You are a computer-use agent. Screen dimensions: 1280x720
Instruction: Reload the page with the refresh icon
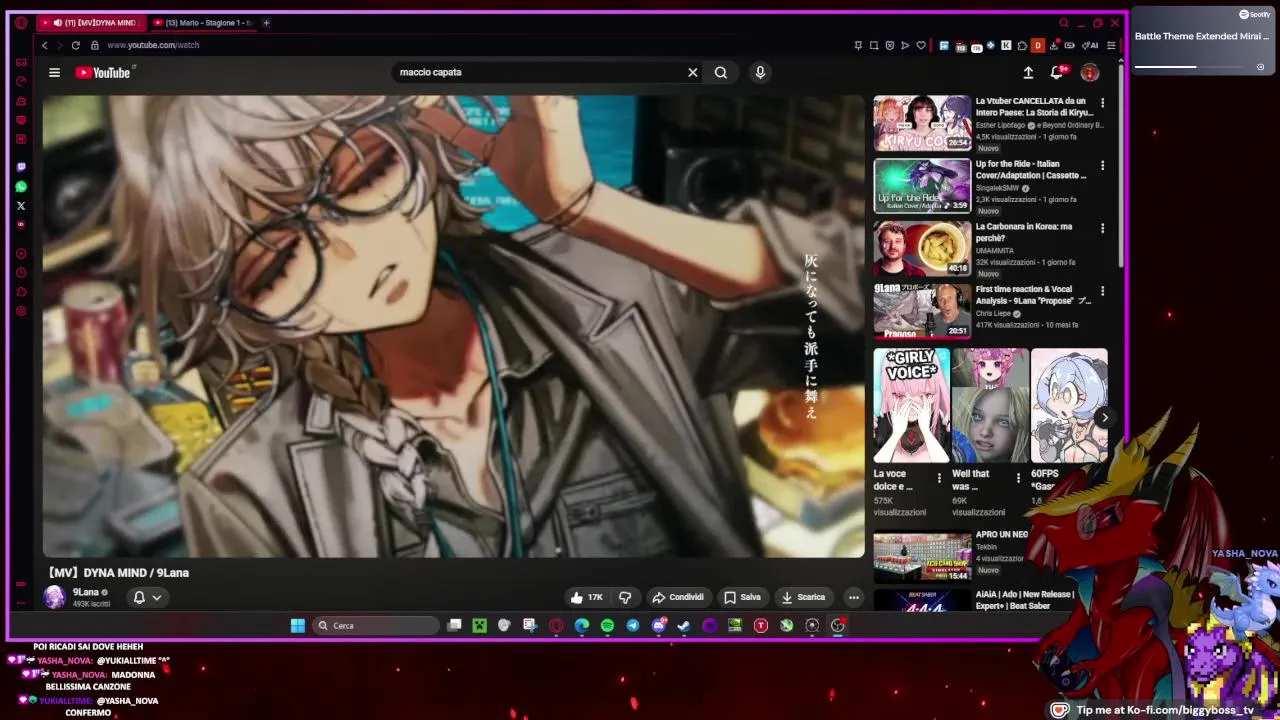(75, 45)
